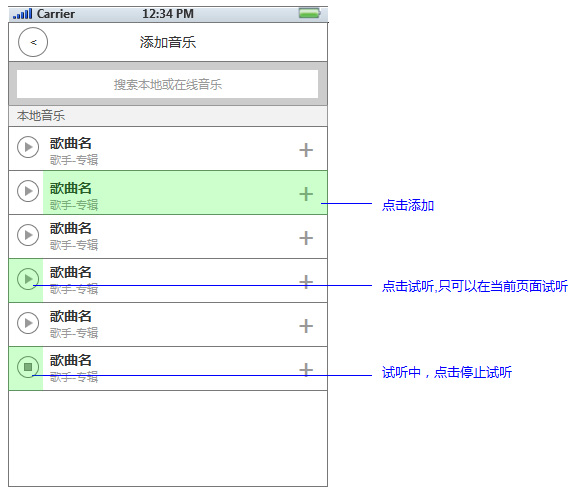Select the artist-album text of the third song
Image resolution: width=579 pixels, height=498 pixels.
click(74, 245)
